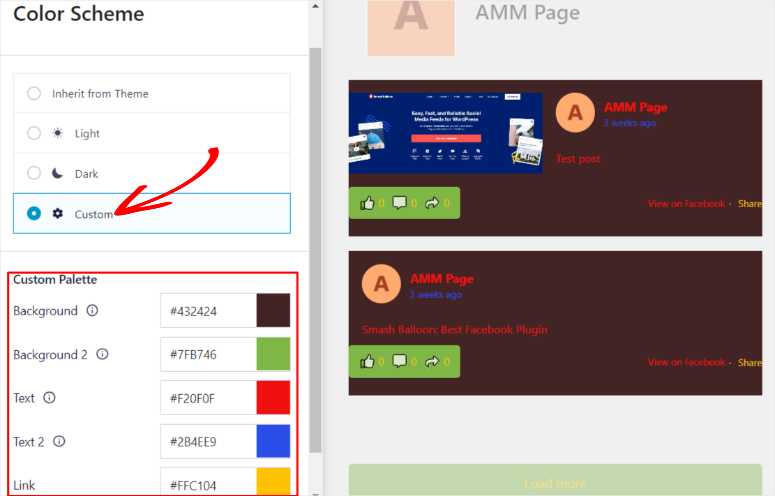Open View on Facebook link in Smash Balloon post

[686, 362]
